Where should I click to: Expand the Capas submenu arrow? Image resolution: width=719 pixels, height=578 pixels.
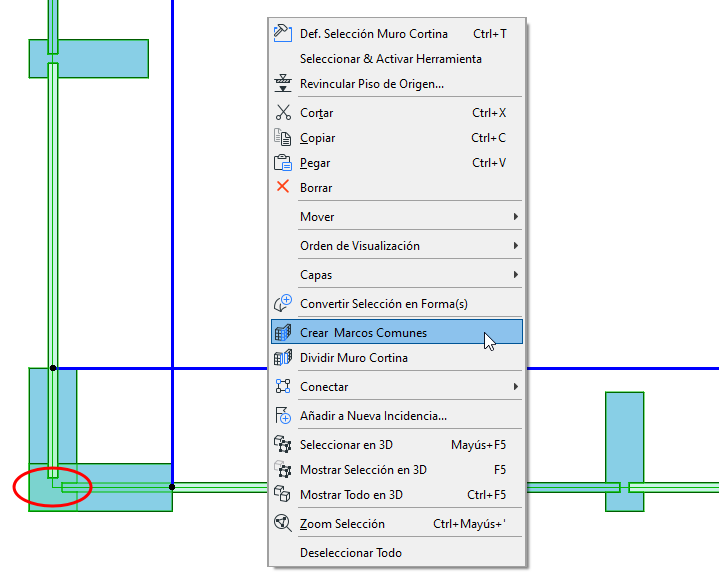pos(516,275)
